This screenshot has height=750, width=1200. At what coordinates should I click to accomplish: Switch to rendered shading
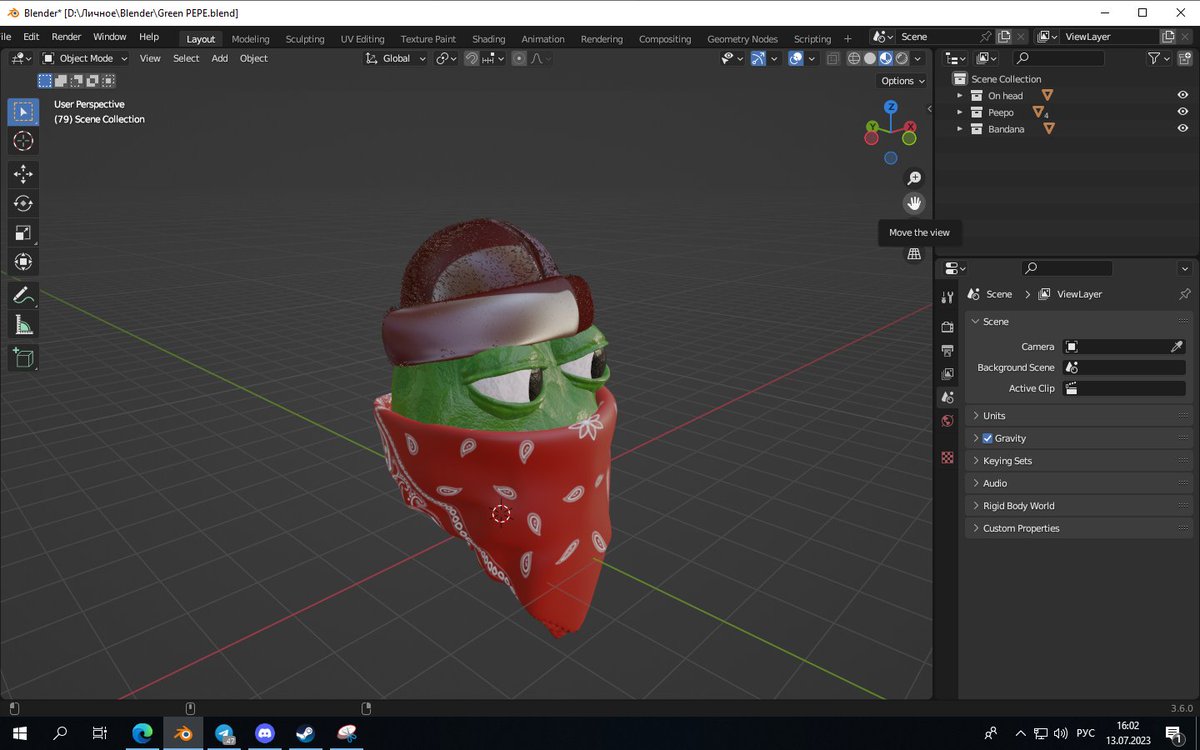[902, 59]
